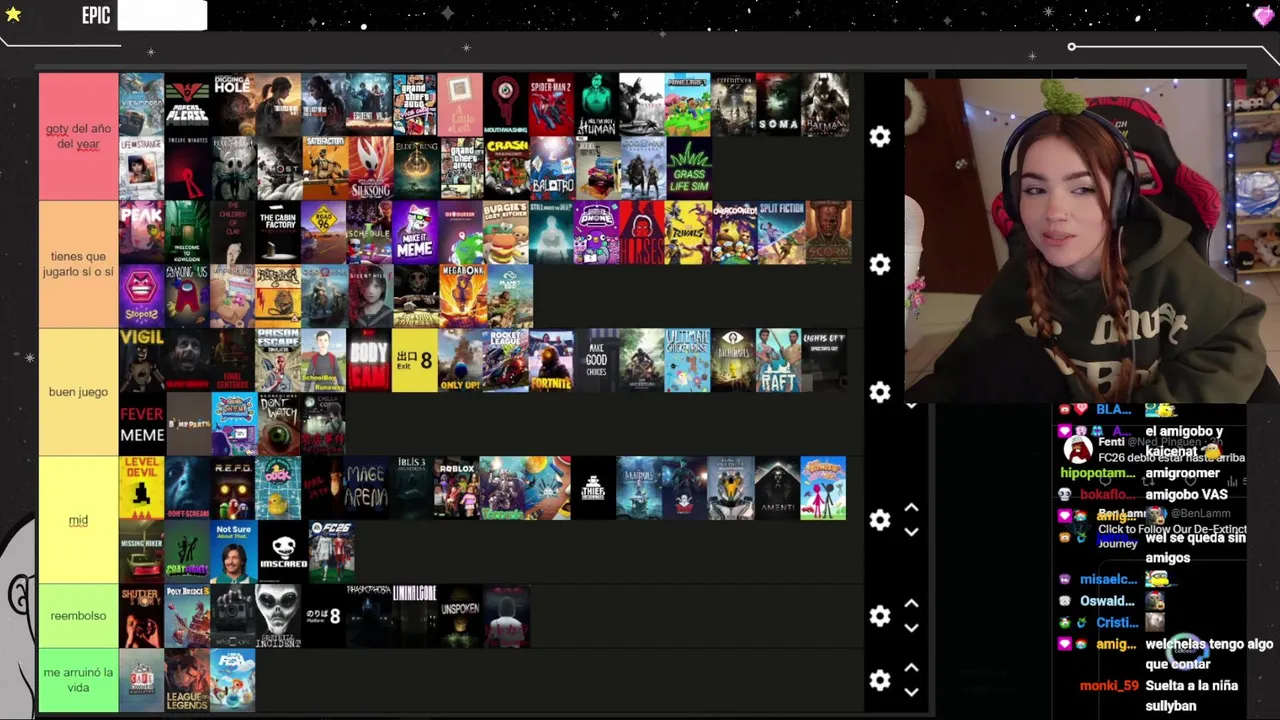The width and height of the screenshot is (1280, 720).
Task: Select the Split Fiction cover
Action: [781, 232]
